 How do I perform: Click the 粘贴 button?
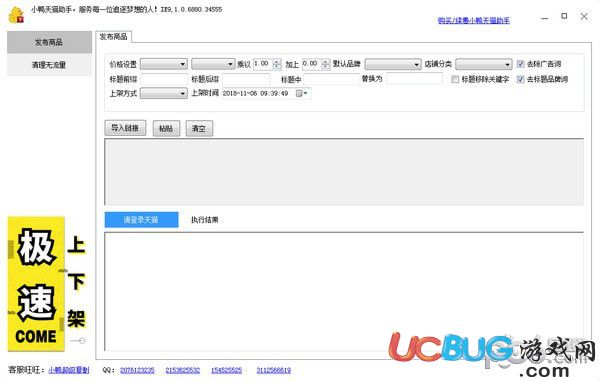point(166,128)
